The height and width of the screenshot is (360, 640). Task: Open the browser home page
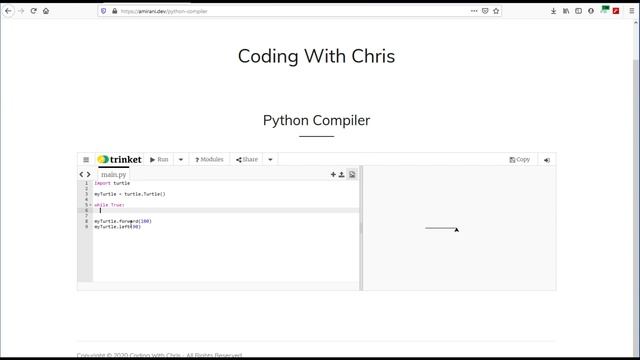coord(46,11)
